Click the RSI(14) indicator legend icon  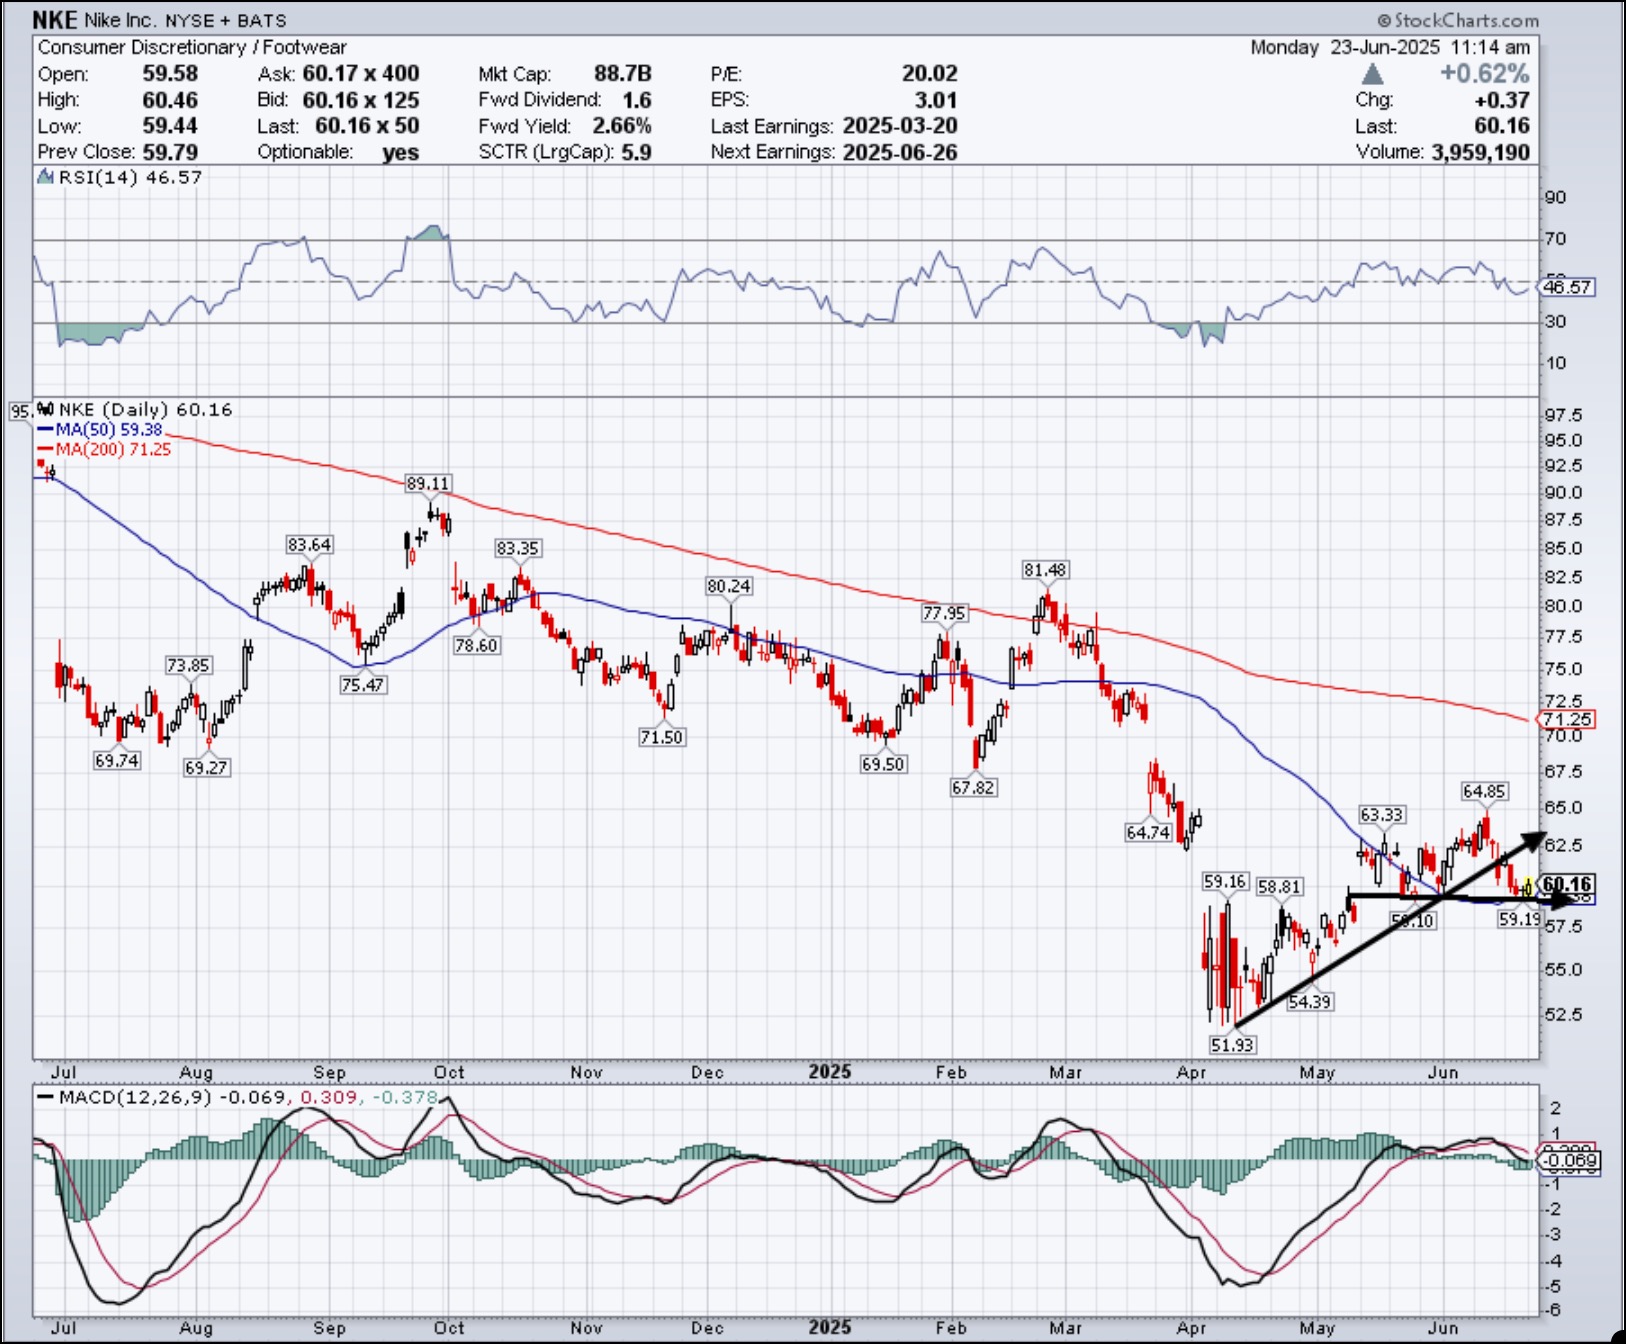coord(45,177)
